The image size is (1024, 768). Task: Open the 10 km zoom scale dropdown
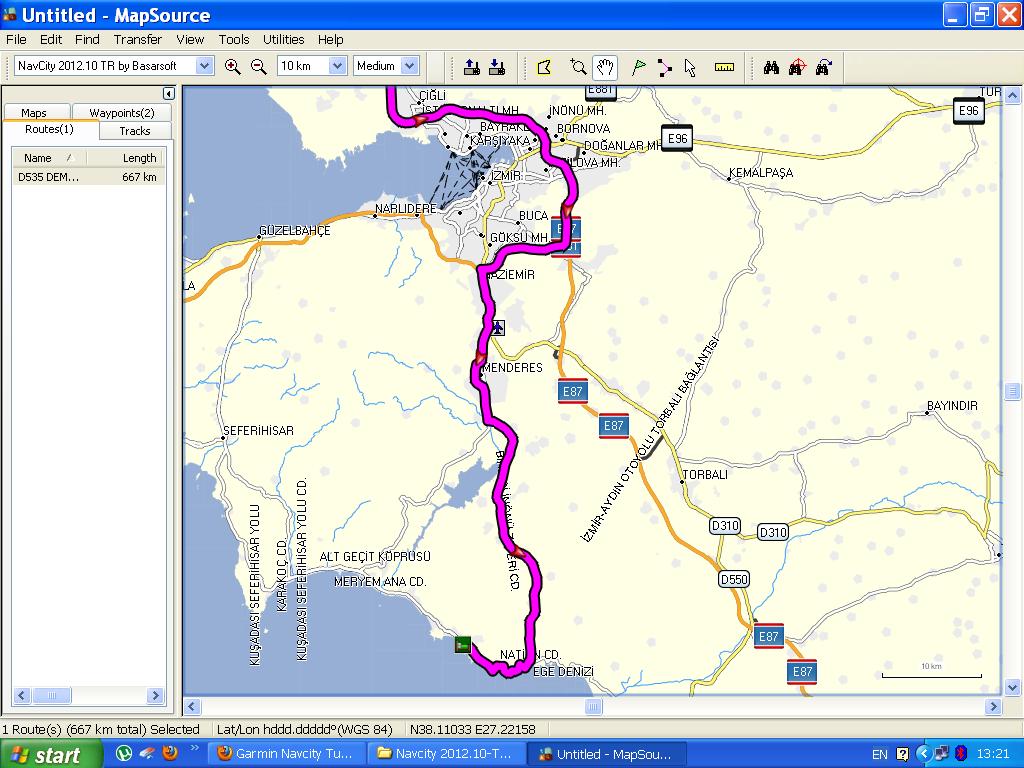pos(337,66)
